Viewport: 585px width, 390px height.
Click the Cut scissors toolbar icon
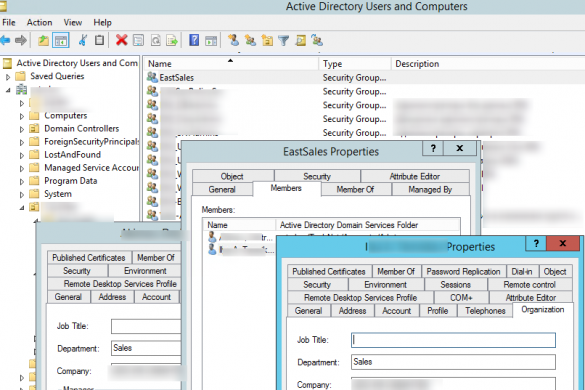tap(83, 40)
